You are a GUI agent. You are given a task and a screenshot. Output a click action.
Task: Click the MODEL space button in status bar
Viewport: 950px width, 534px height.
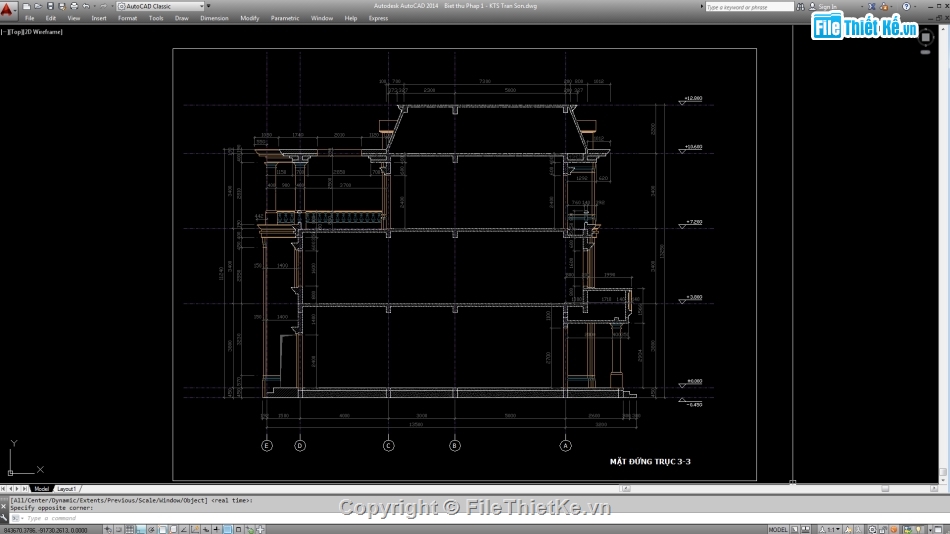(778, 530)
